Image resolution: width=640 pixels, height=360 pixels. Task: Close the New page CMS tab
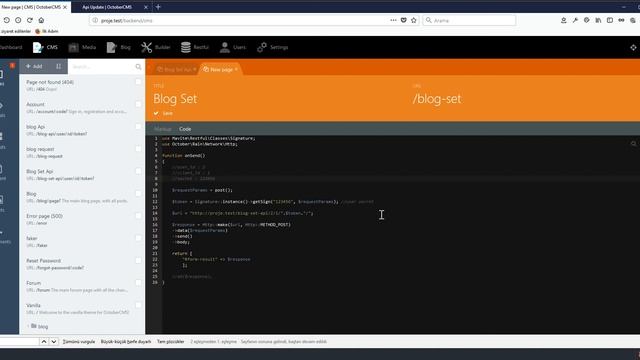coord(65,7)
